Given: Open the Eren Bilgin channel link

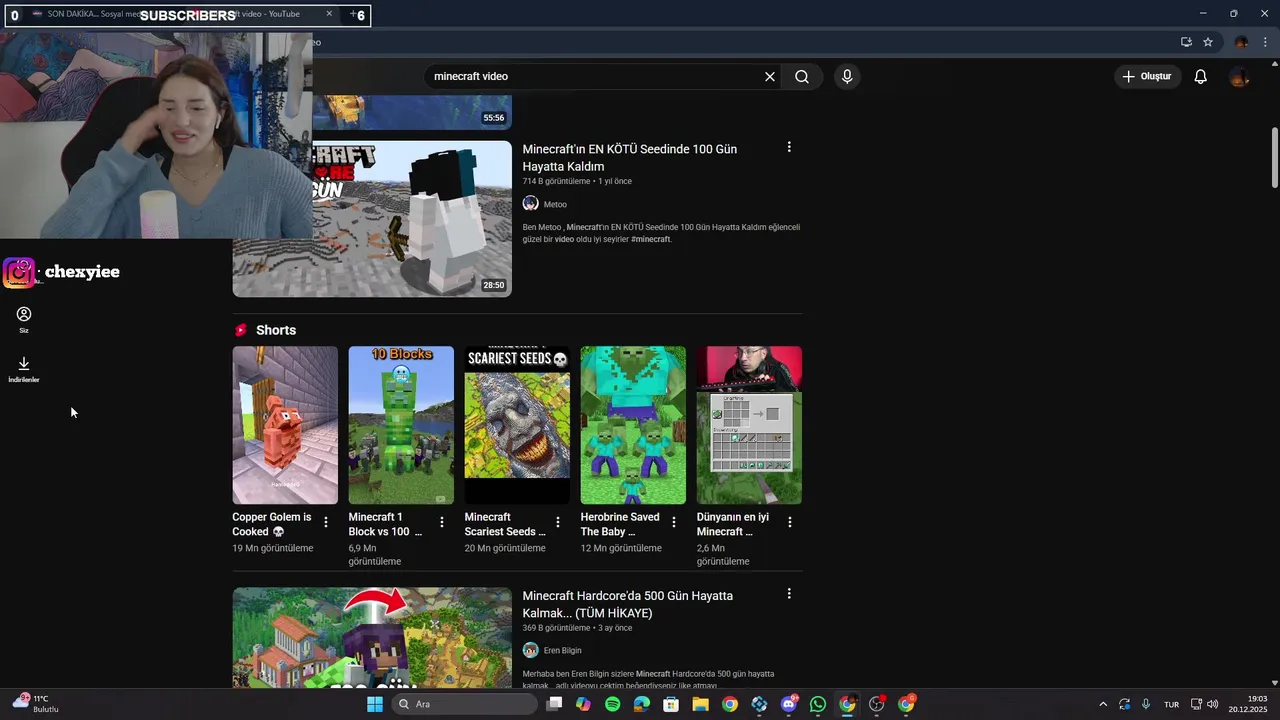Looking at the screenshot, I should tap(562, 651).
